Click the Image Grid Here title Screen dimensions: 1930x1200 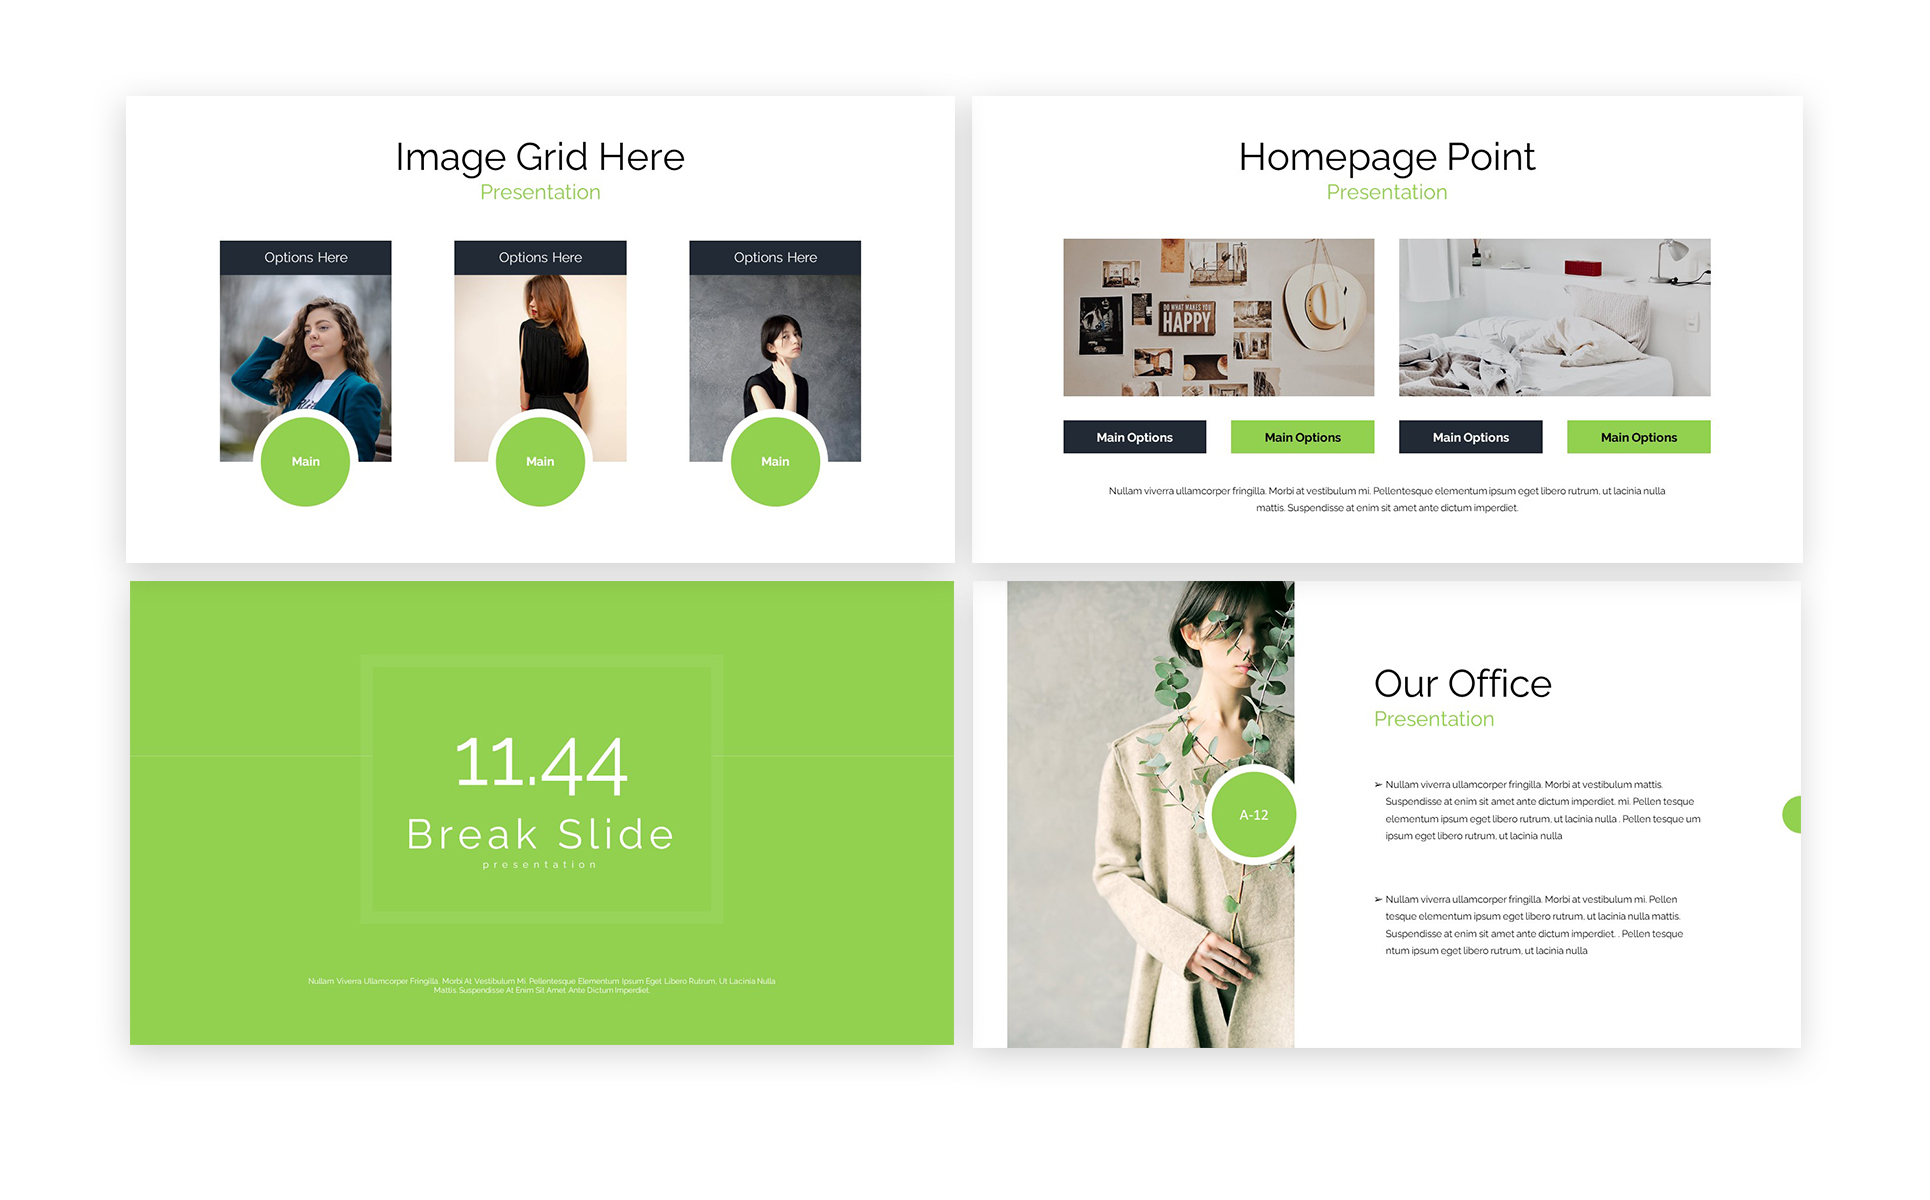click(540, 157)
